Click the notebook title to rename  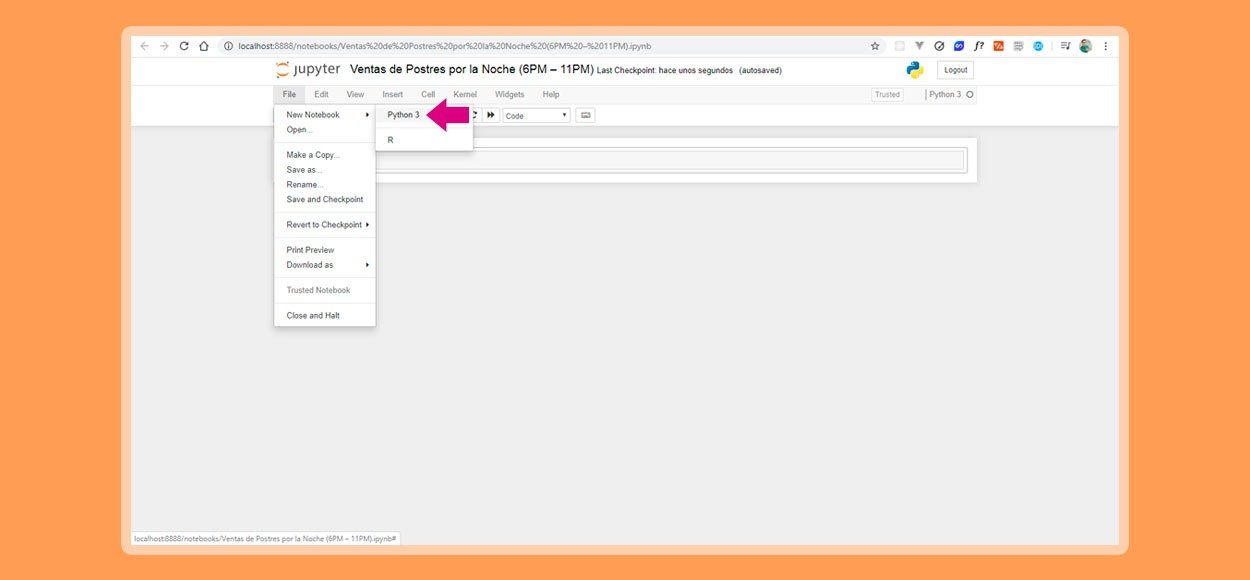[x=471, y=70]
